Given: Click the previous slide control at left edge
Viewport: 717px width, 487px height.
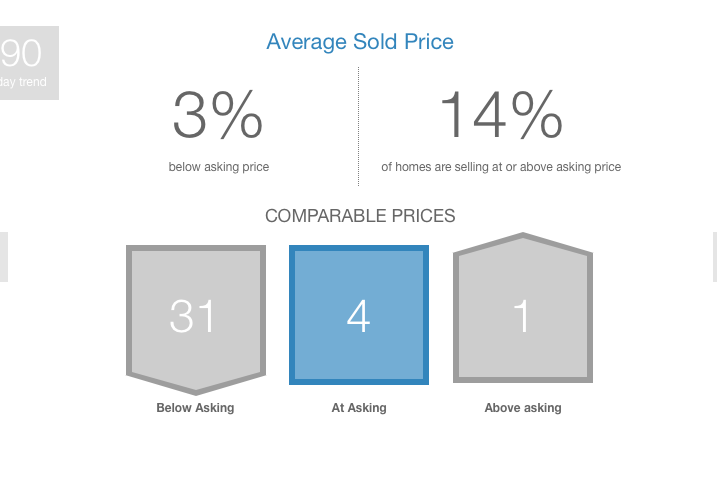Looking at the screenshot, I should pos(4,257).
